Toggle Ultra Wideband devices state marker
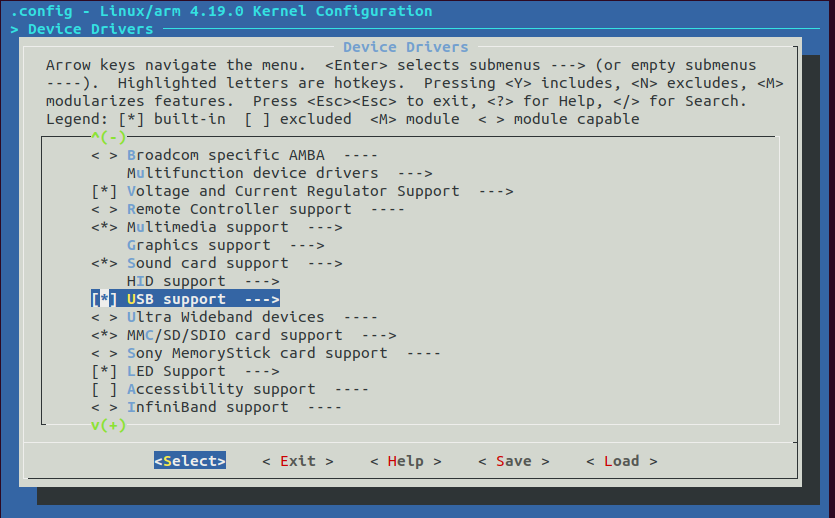835x518 pixels. tap(104, 317)
